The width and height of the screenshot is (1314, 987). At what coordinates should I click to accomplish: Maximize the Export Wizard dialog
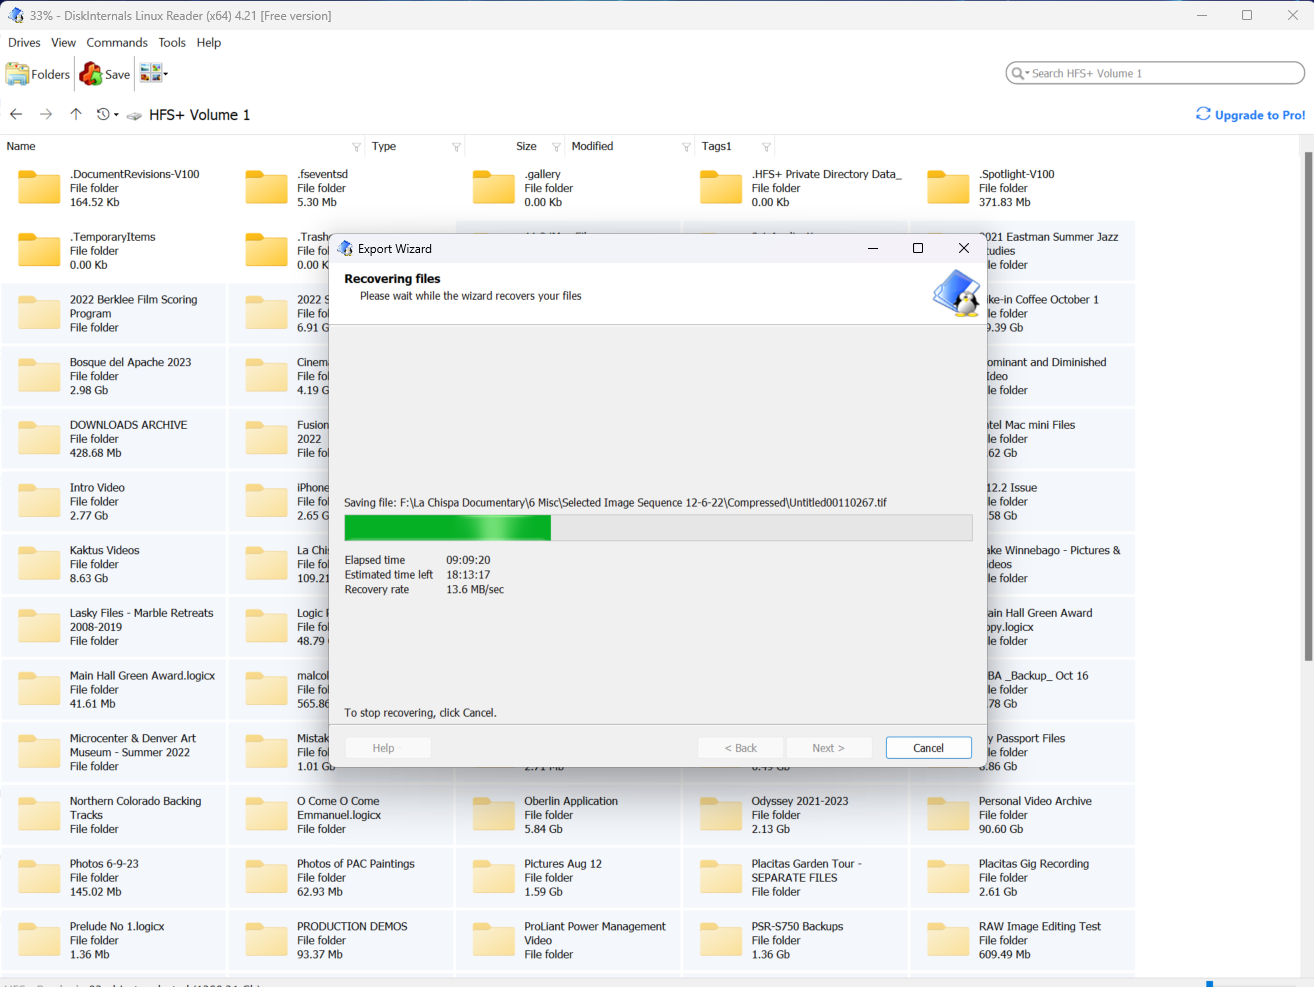click(918, 248)
